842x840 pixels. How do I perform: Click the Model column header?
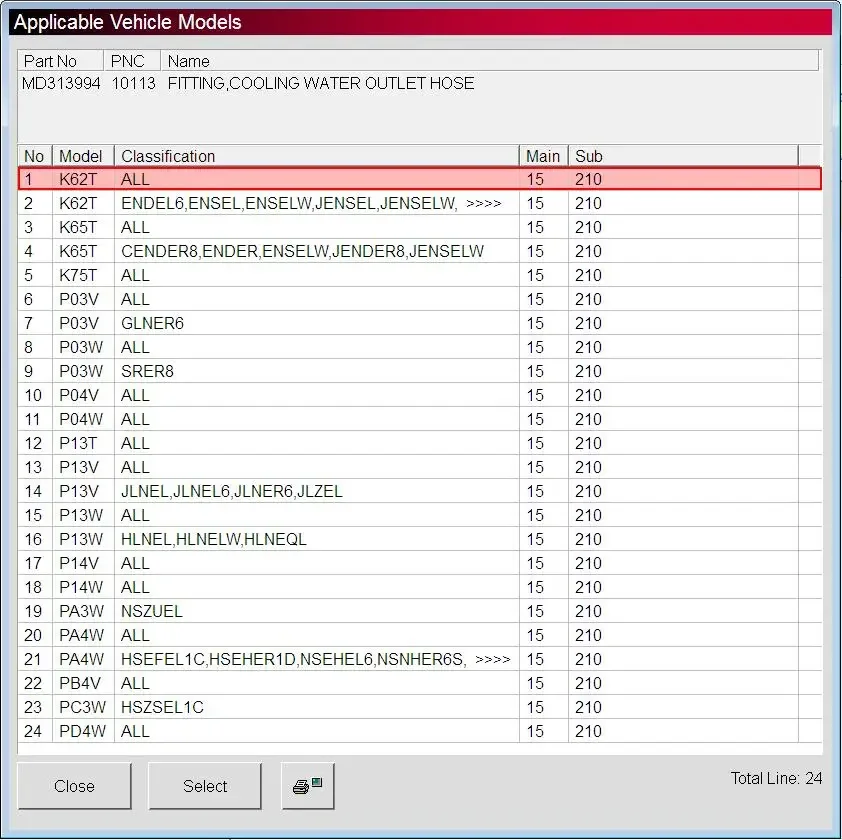click(83, 156)
